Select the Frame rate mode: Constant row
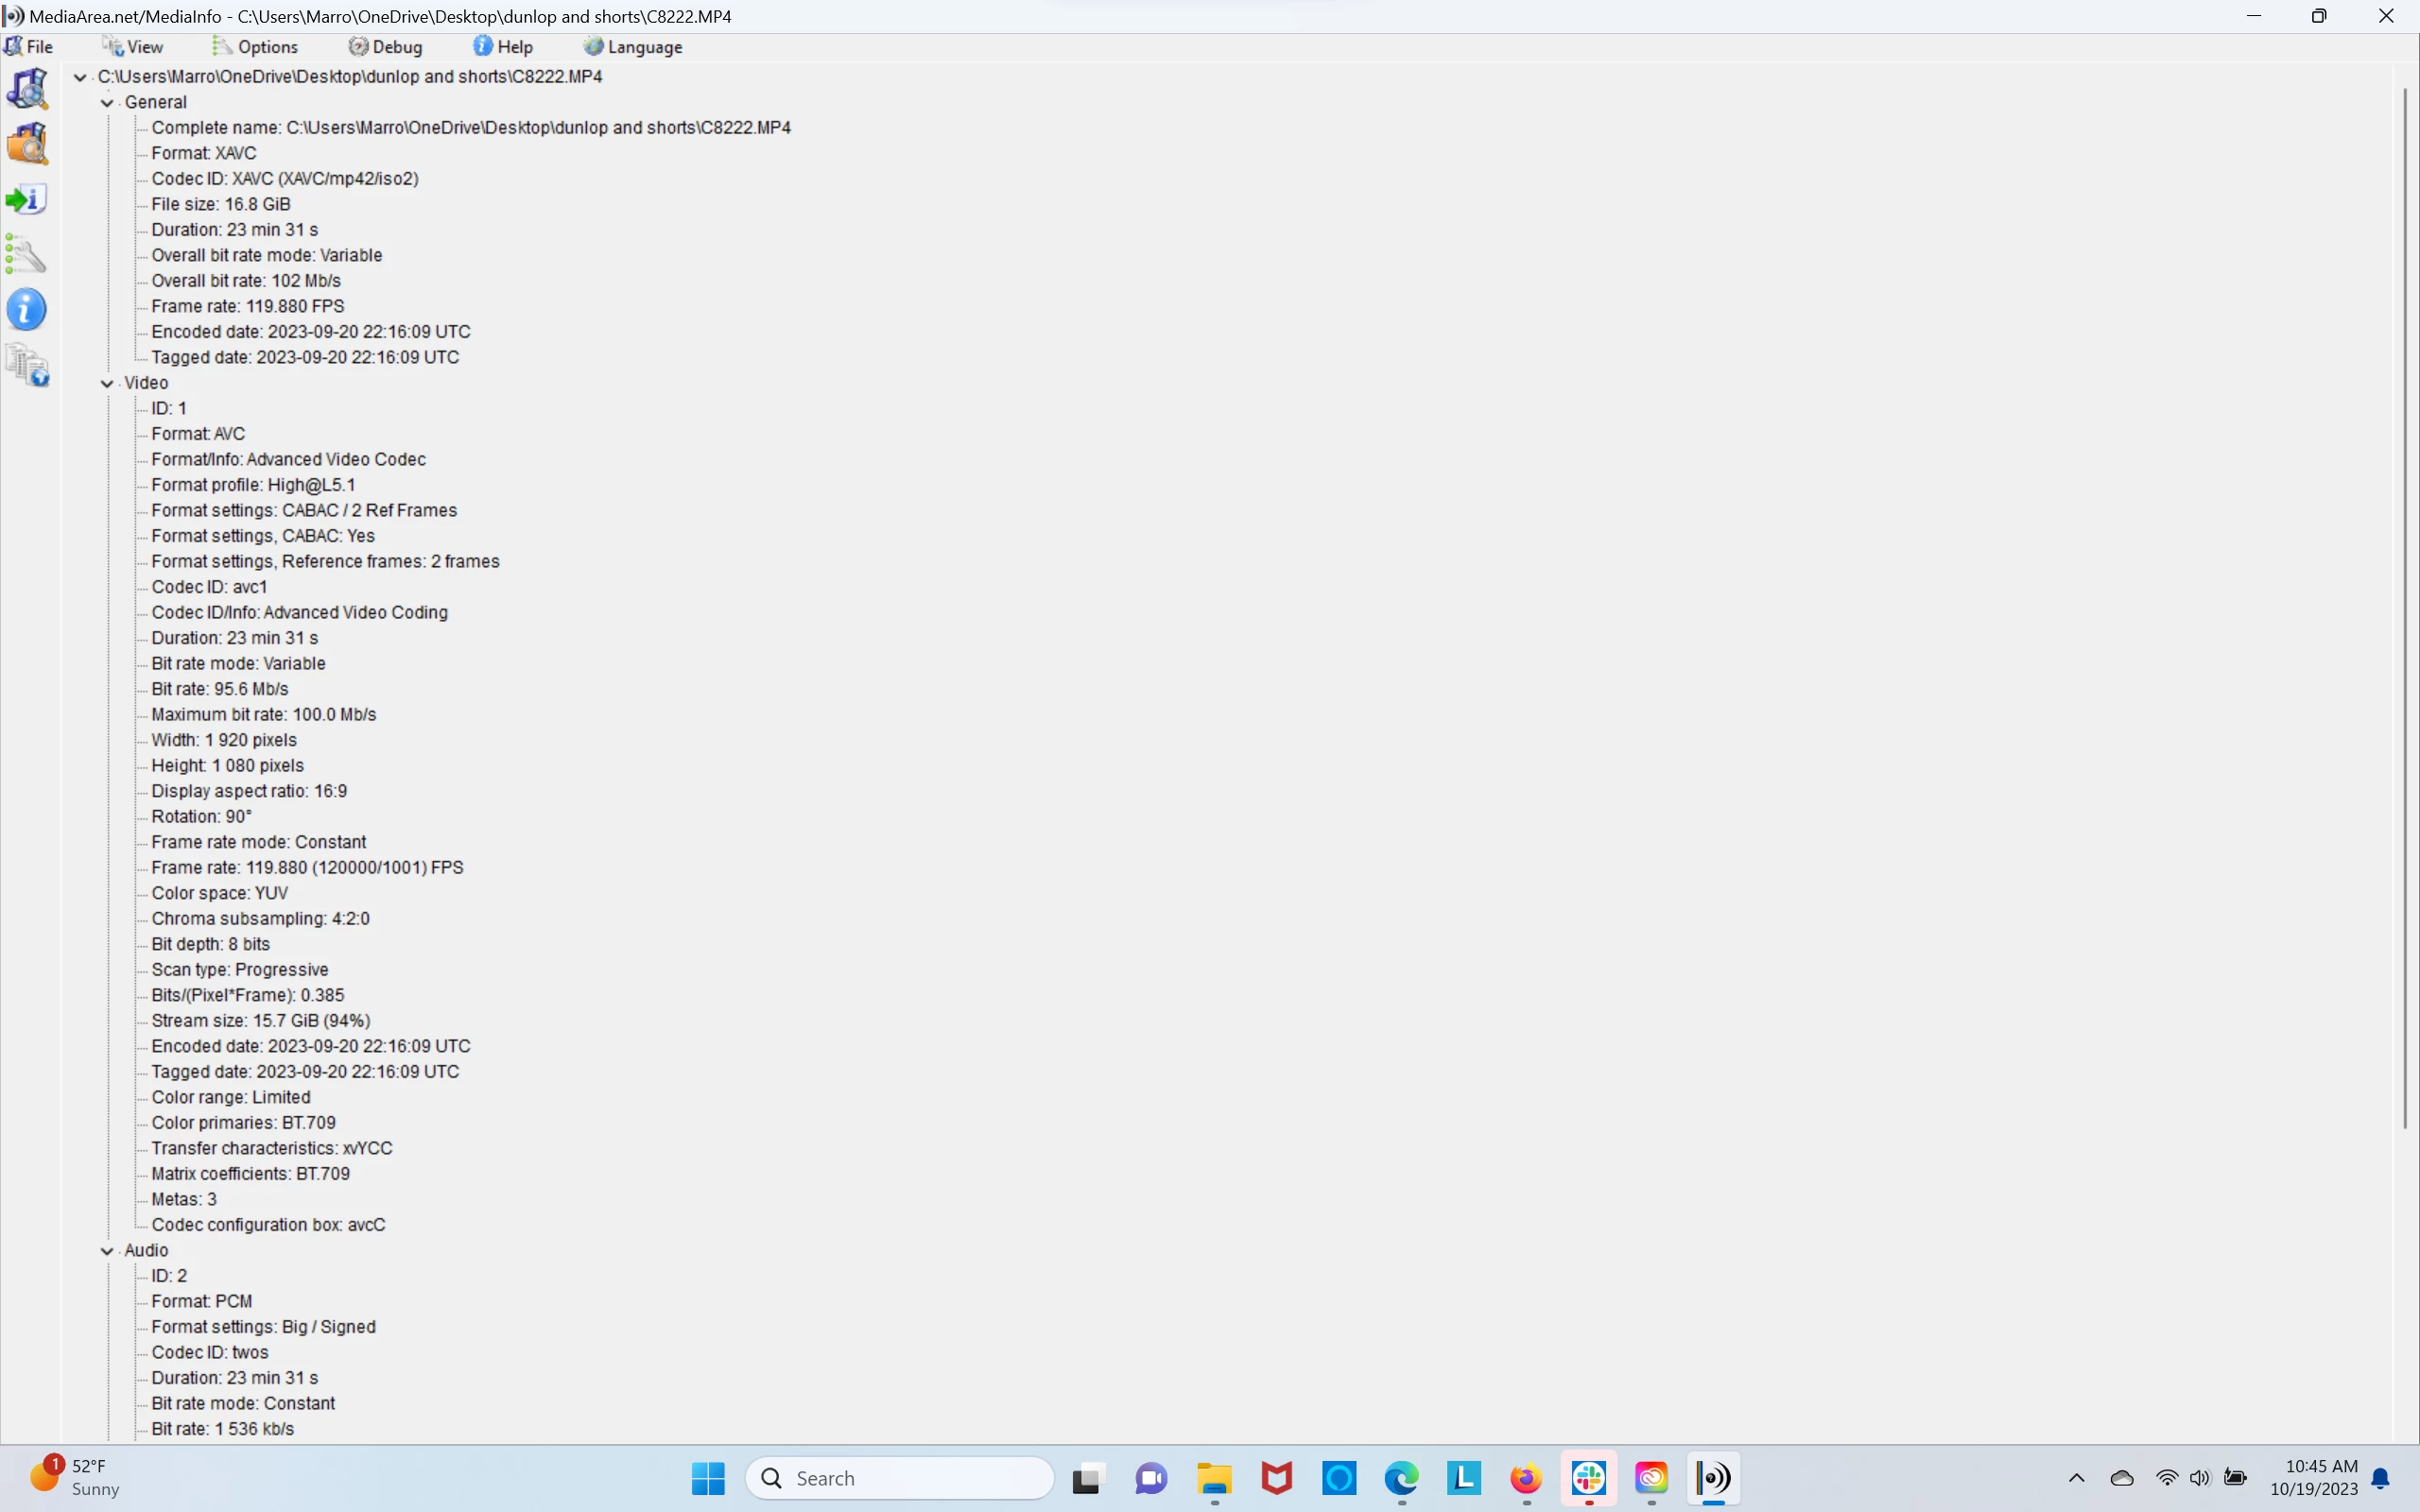This screenshot has height=1512, width=2420. coord(258,842)
